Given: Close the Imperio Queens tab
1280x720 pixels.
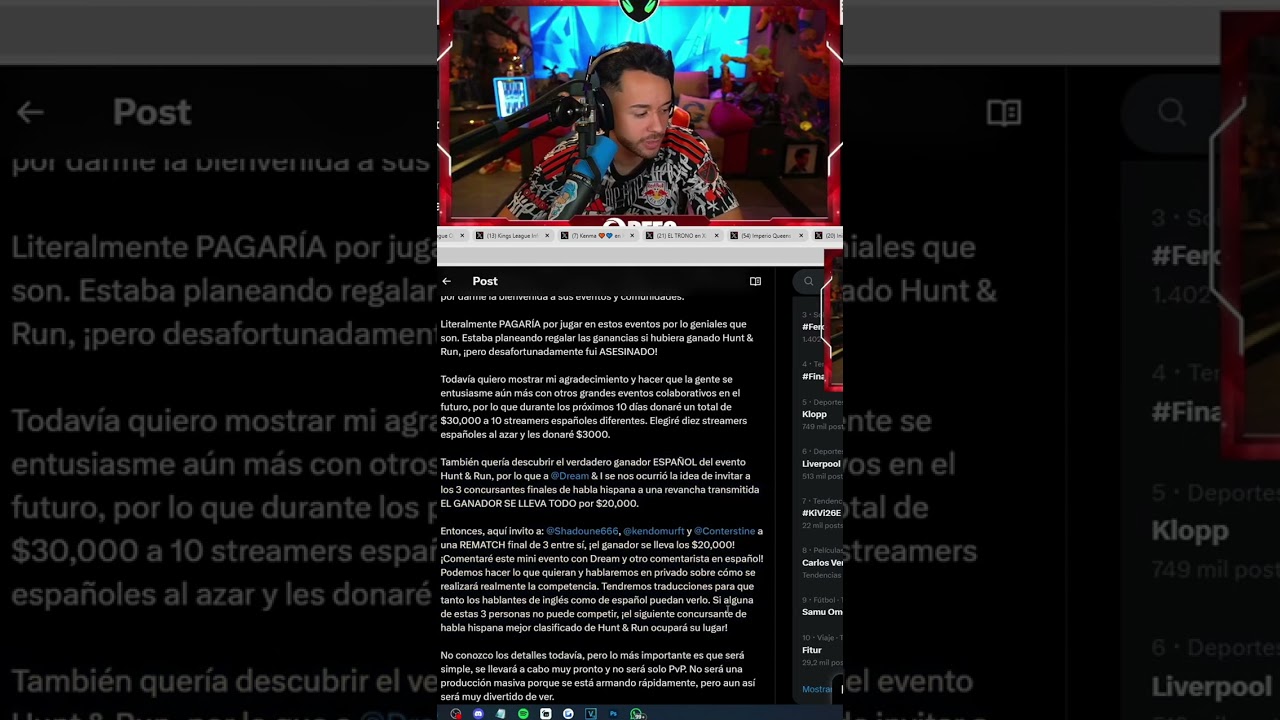Looking at the screenshot, I should point(801,236).
